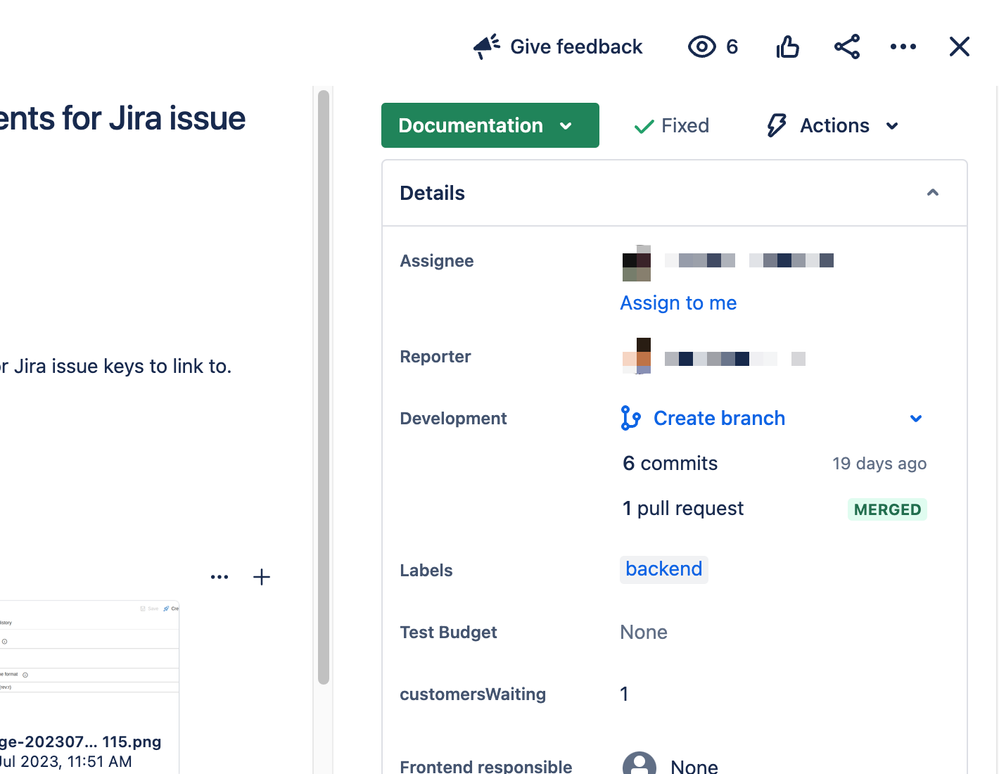Click the branch icon beside Create branch
999x774 pixels.
click(x=630, y=418)
